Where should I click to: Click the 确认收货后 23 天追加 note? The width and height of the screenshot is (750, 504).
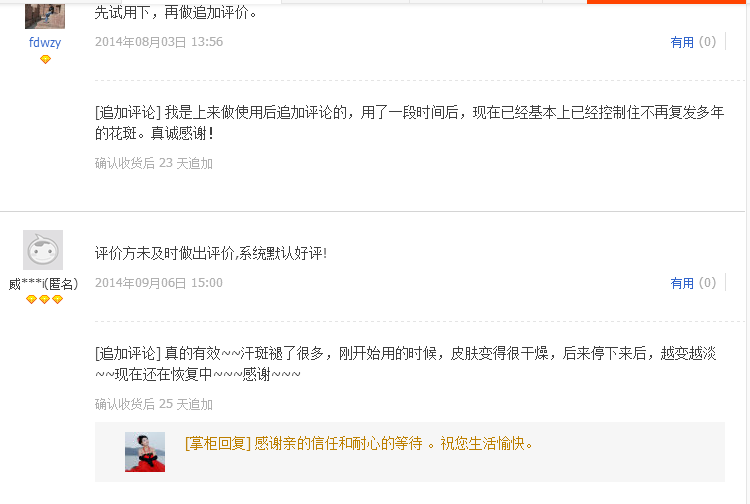click(154, 164)
